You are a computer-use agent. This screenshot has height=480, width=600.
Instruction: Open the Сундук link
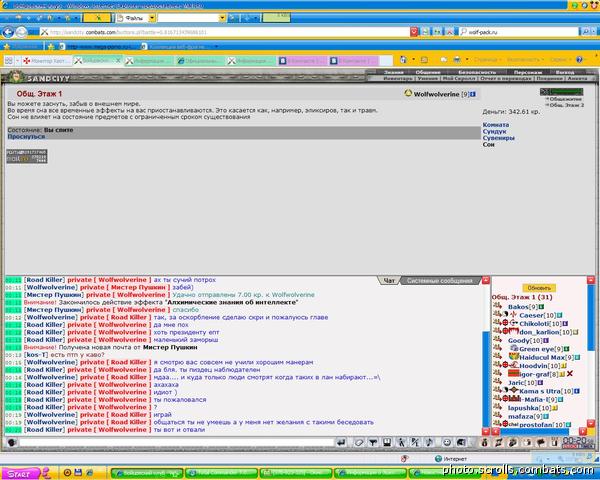494,131
